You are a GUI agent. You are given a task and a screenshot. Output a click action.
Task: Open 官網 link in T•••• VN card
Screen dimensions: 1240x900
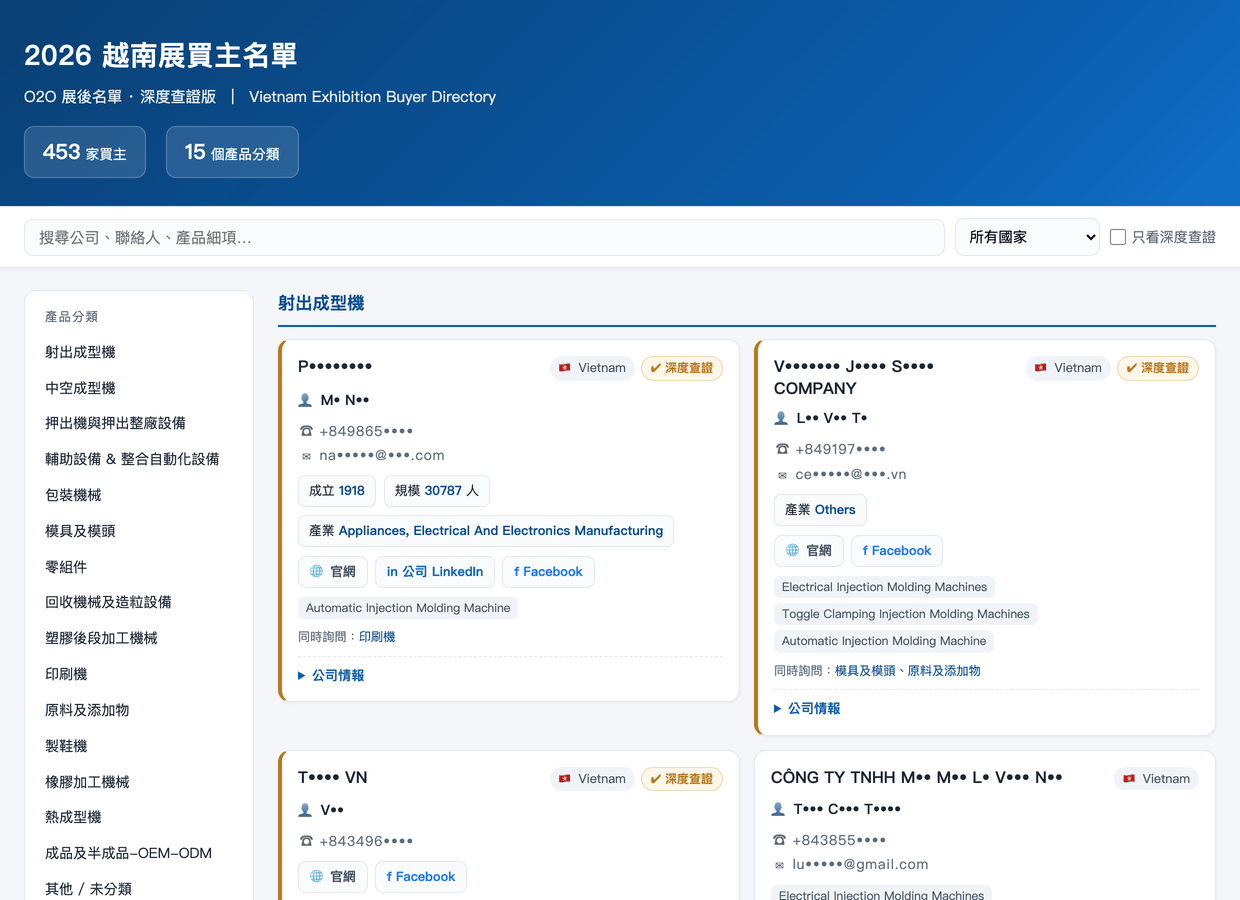(x=333, y=877)
